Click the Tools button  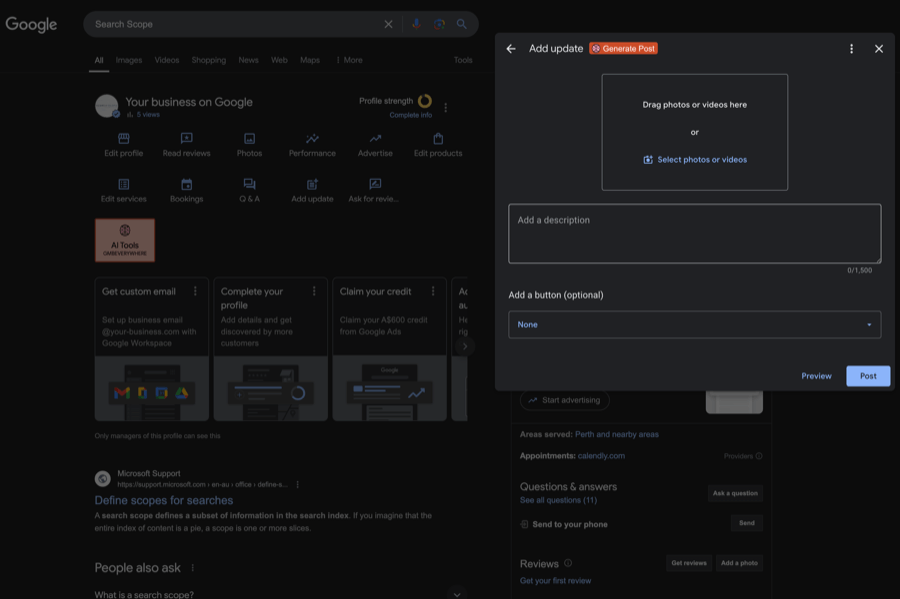pos(463,60)
